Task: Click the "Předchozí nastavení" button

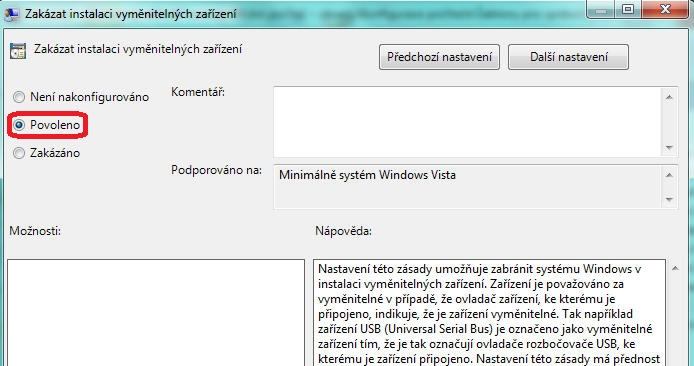Action: pos(439,57)
